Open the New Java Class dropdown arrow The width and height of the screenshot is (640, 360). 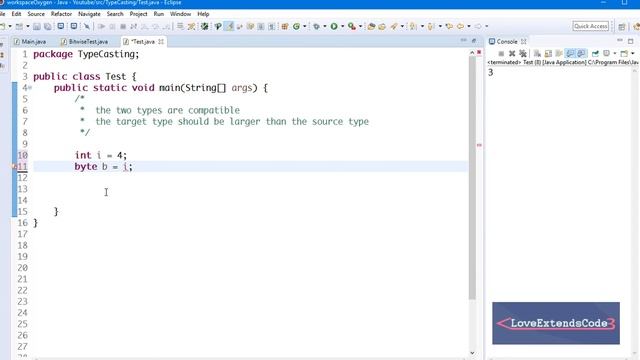pyautogui.click(x=304, y=27)
